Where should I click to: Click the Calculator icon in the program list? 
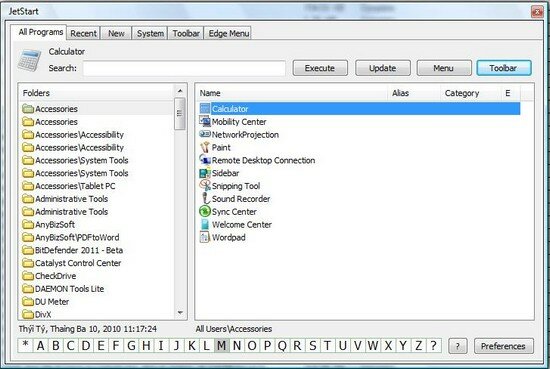[x=204, y=108]
